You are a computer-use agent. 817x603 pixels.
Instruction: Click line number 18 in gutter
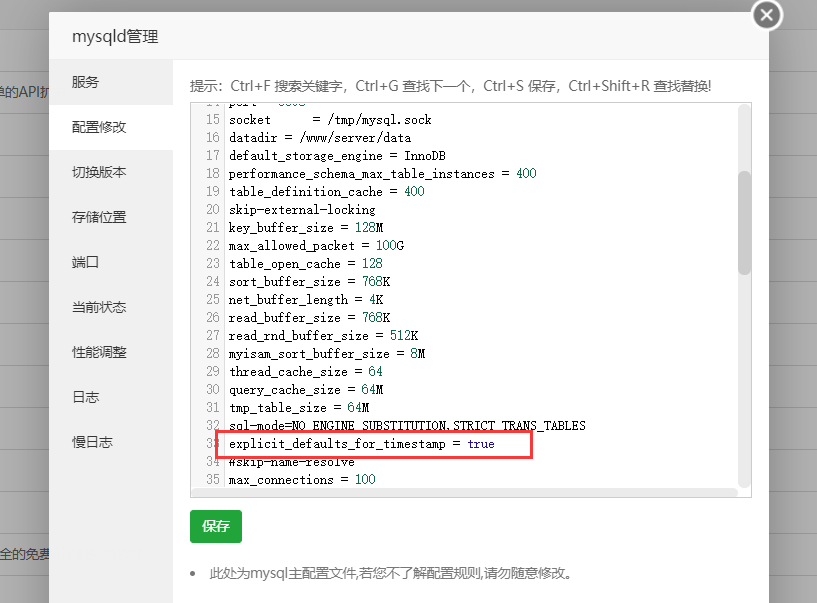[213, 174]
